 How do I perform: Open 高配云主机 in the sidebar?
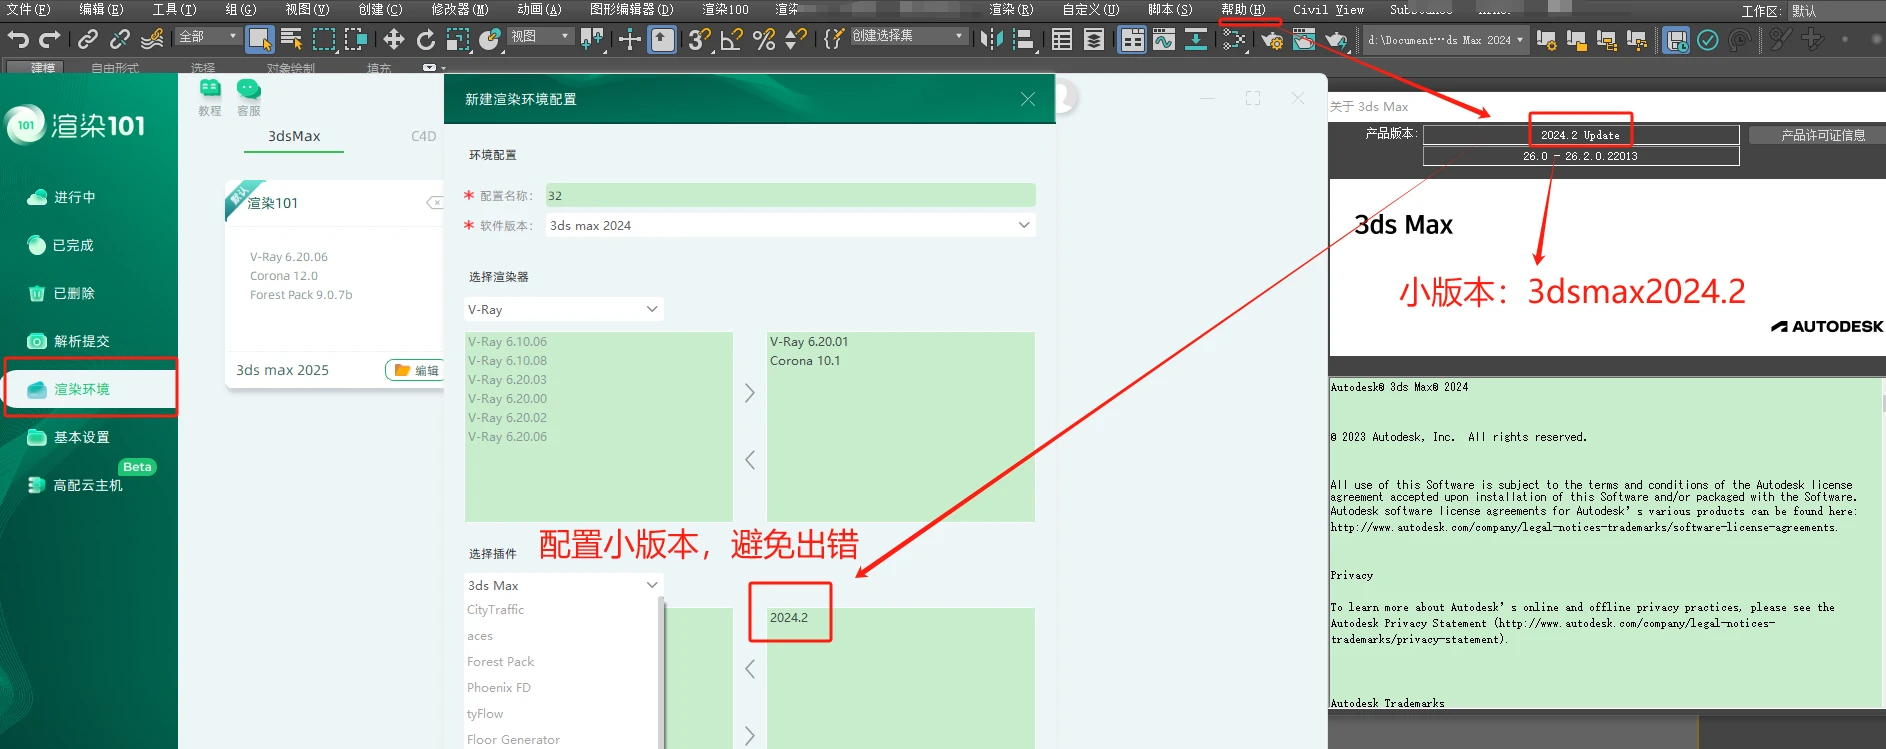pyautogui.click(x=89, y=485)
